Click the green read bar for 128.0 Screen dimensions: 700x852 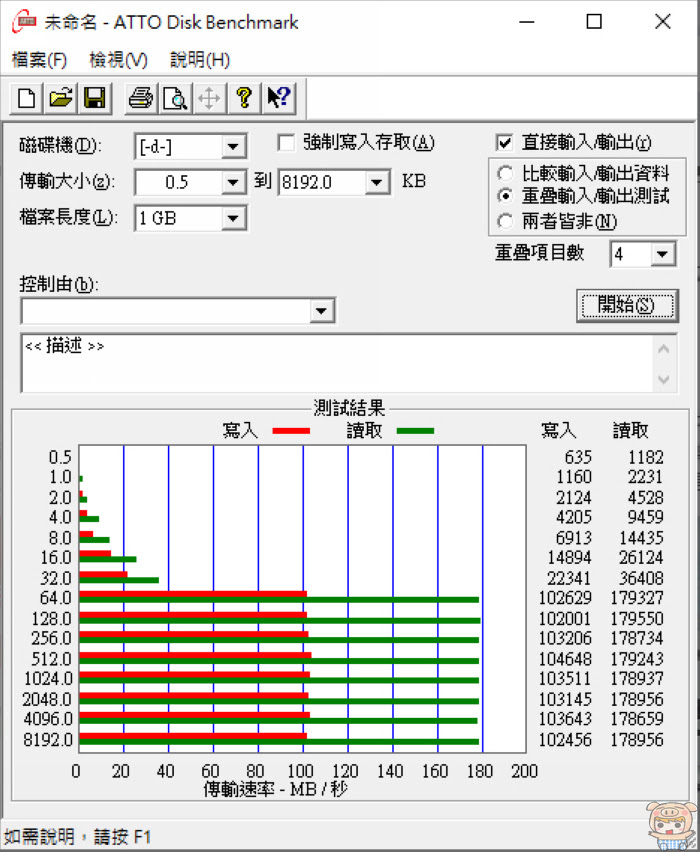point(280,621)
